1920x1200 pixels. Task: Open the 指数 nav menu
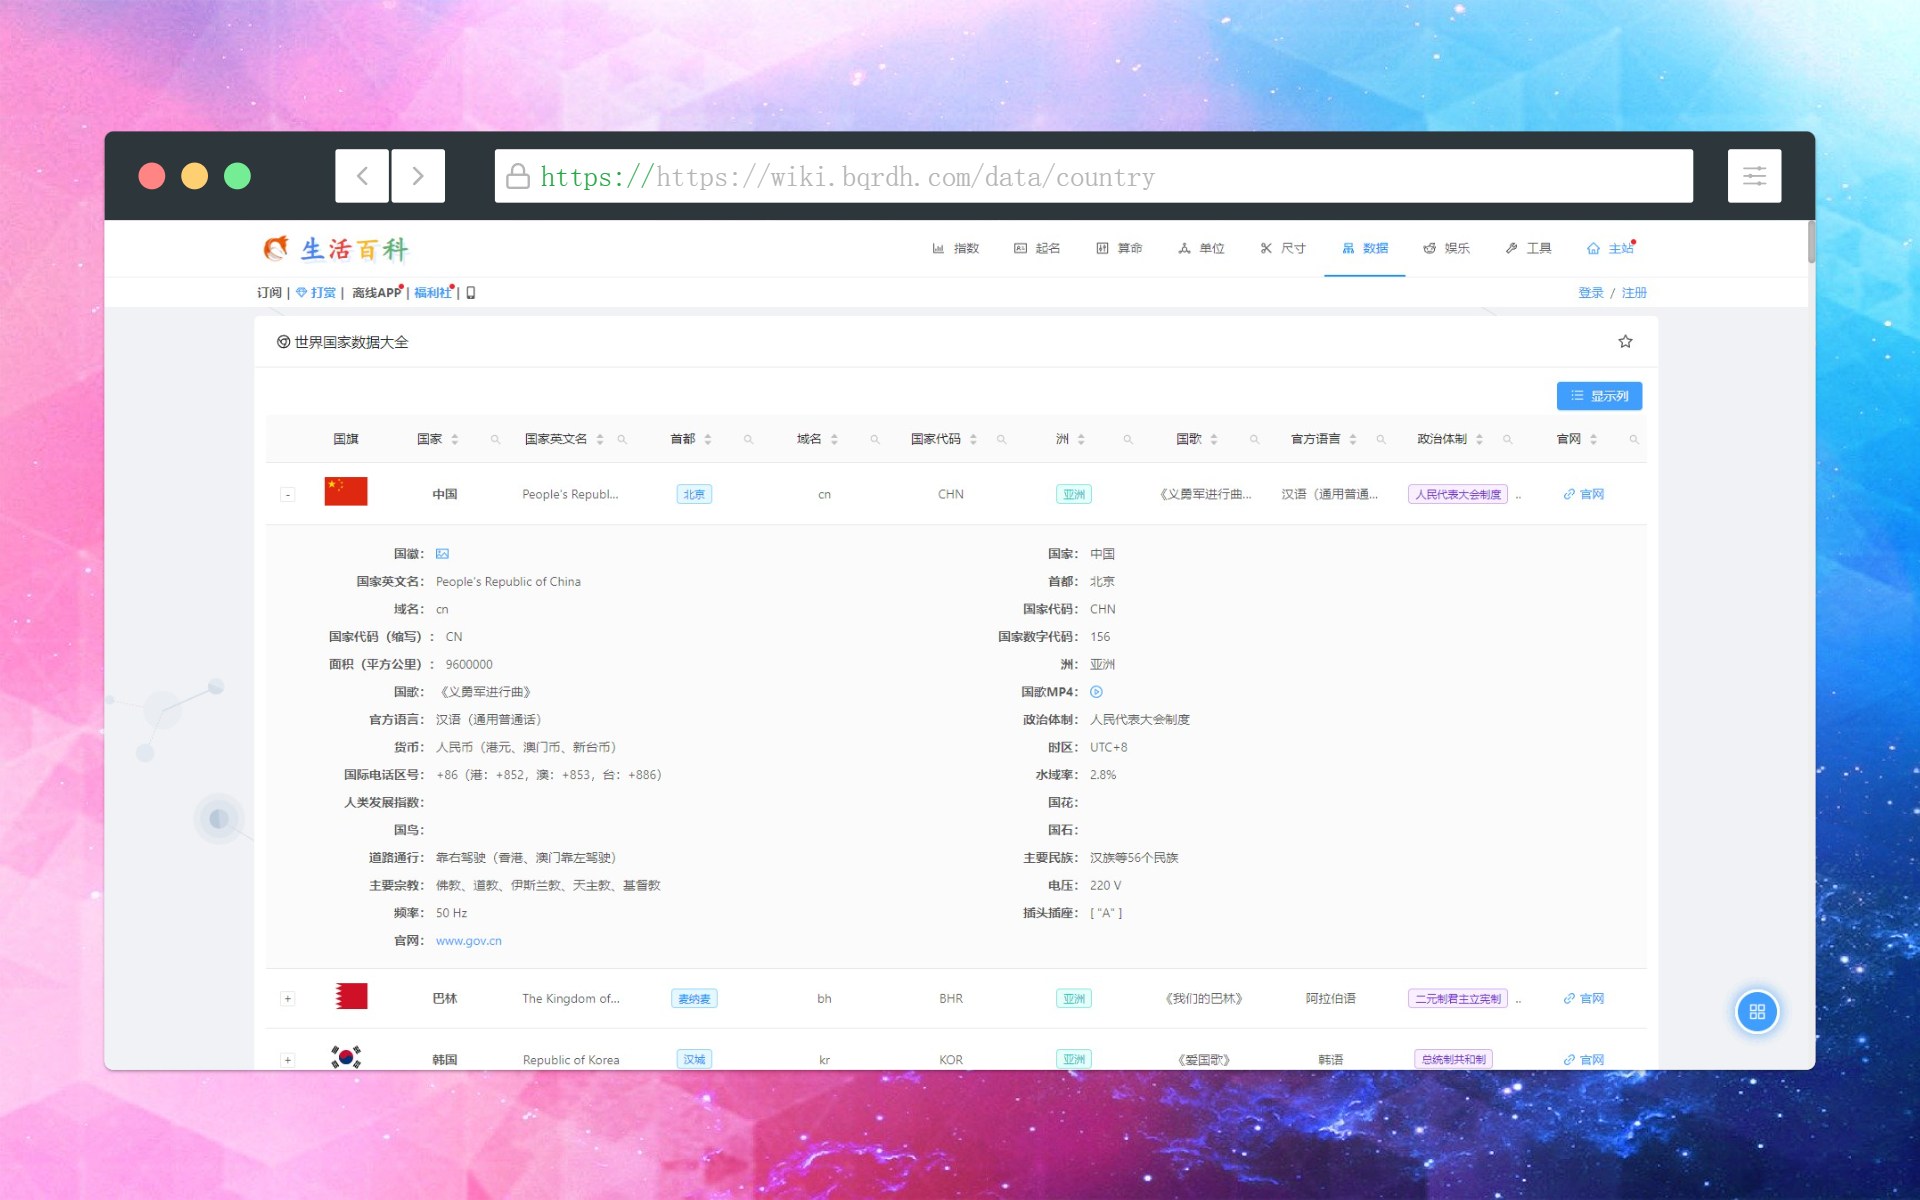pyautogui.click(x=955, y=248)
